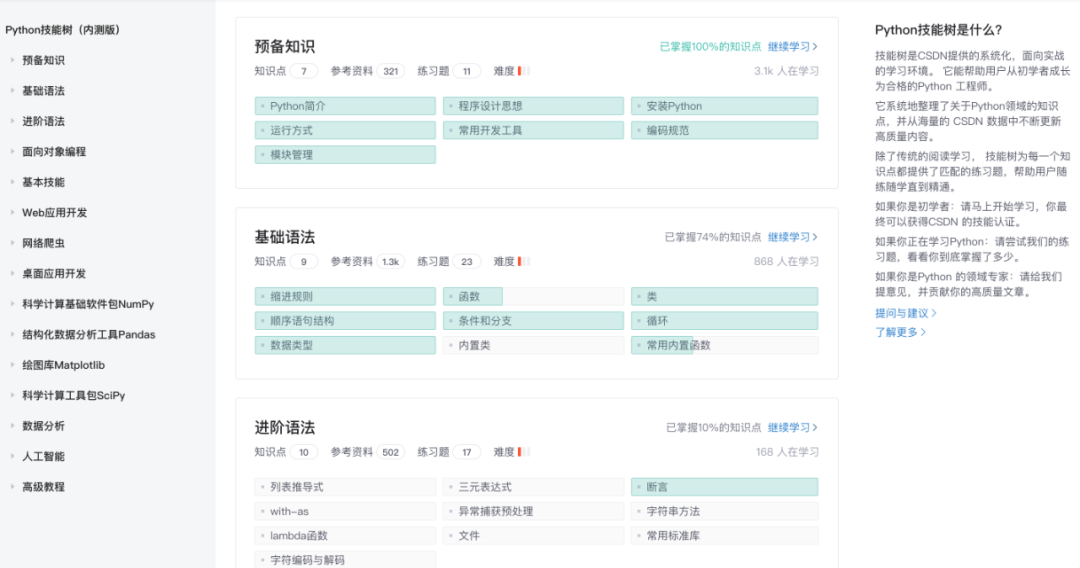Click 已掌握10%的知识点 progress text
This screenshot has width=1080, height=568.
coord(714,428)
